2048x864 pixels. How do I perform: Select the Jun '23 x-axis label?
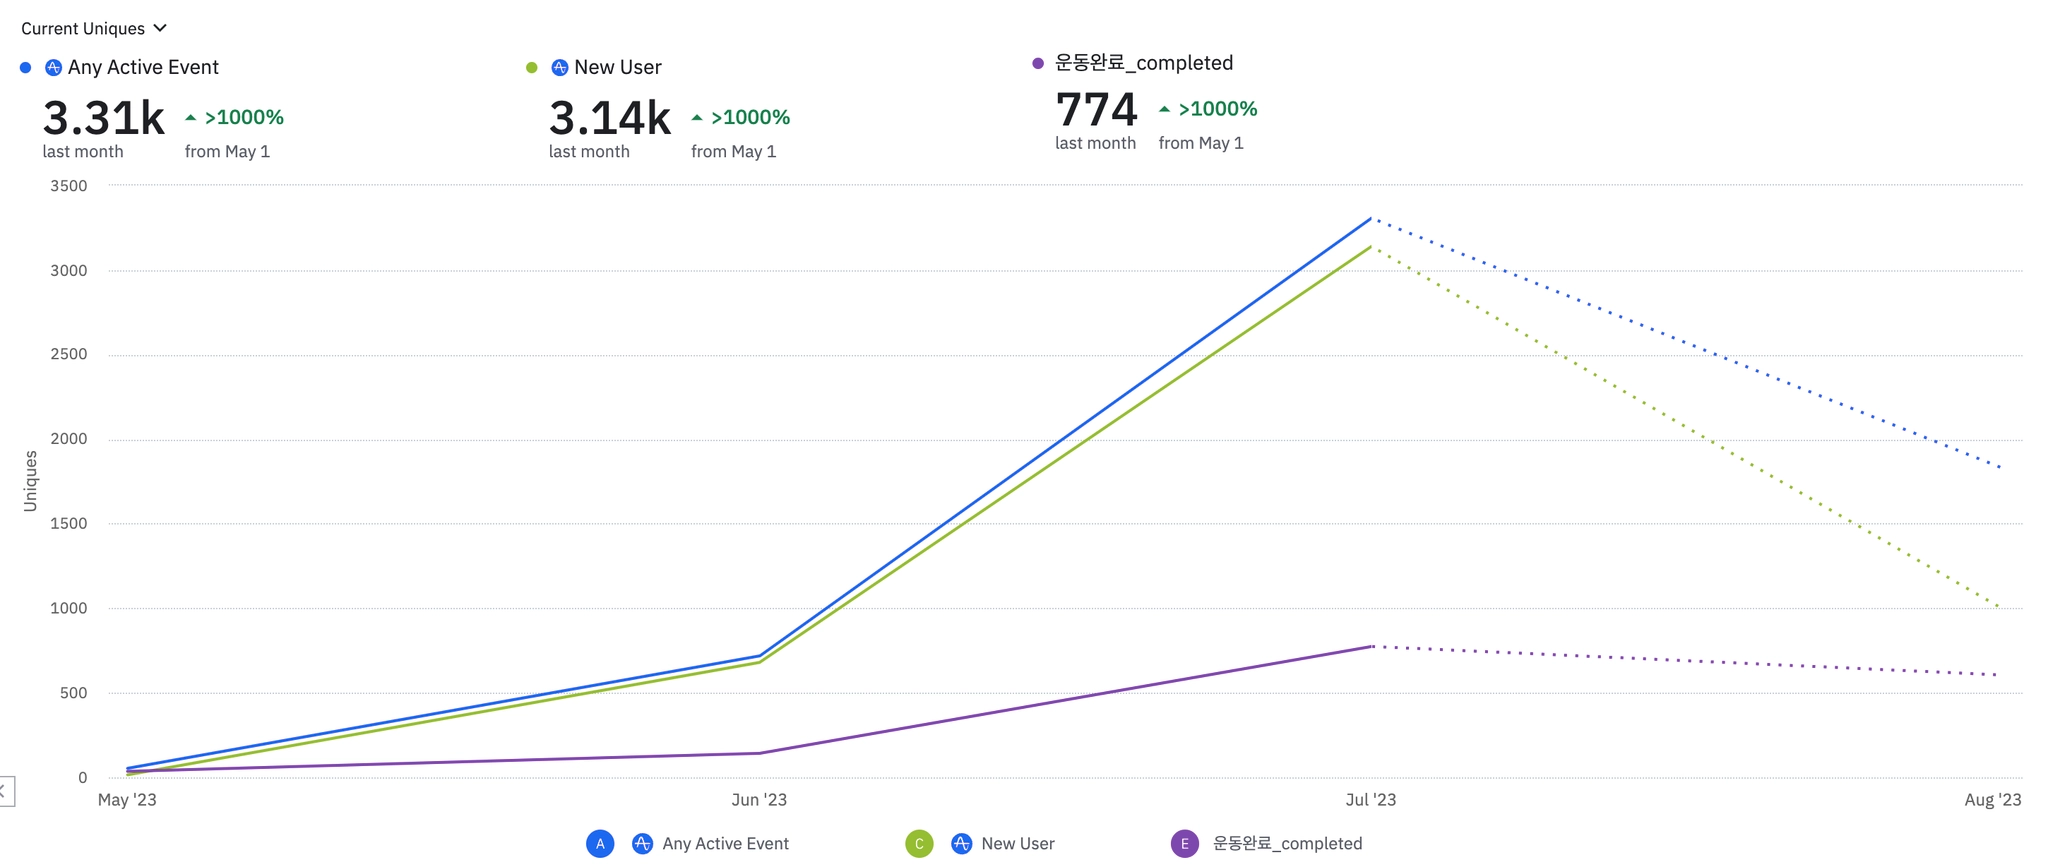coord(759,800)
